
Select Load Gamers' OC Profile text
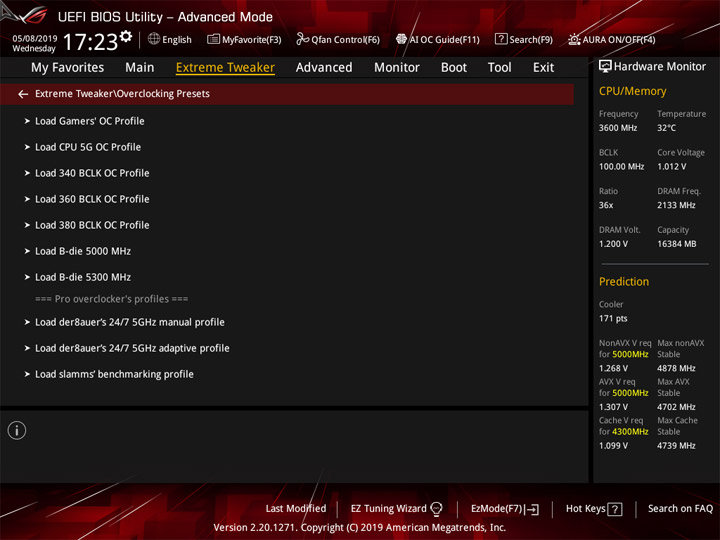[90, 121]
